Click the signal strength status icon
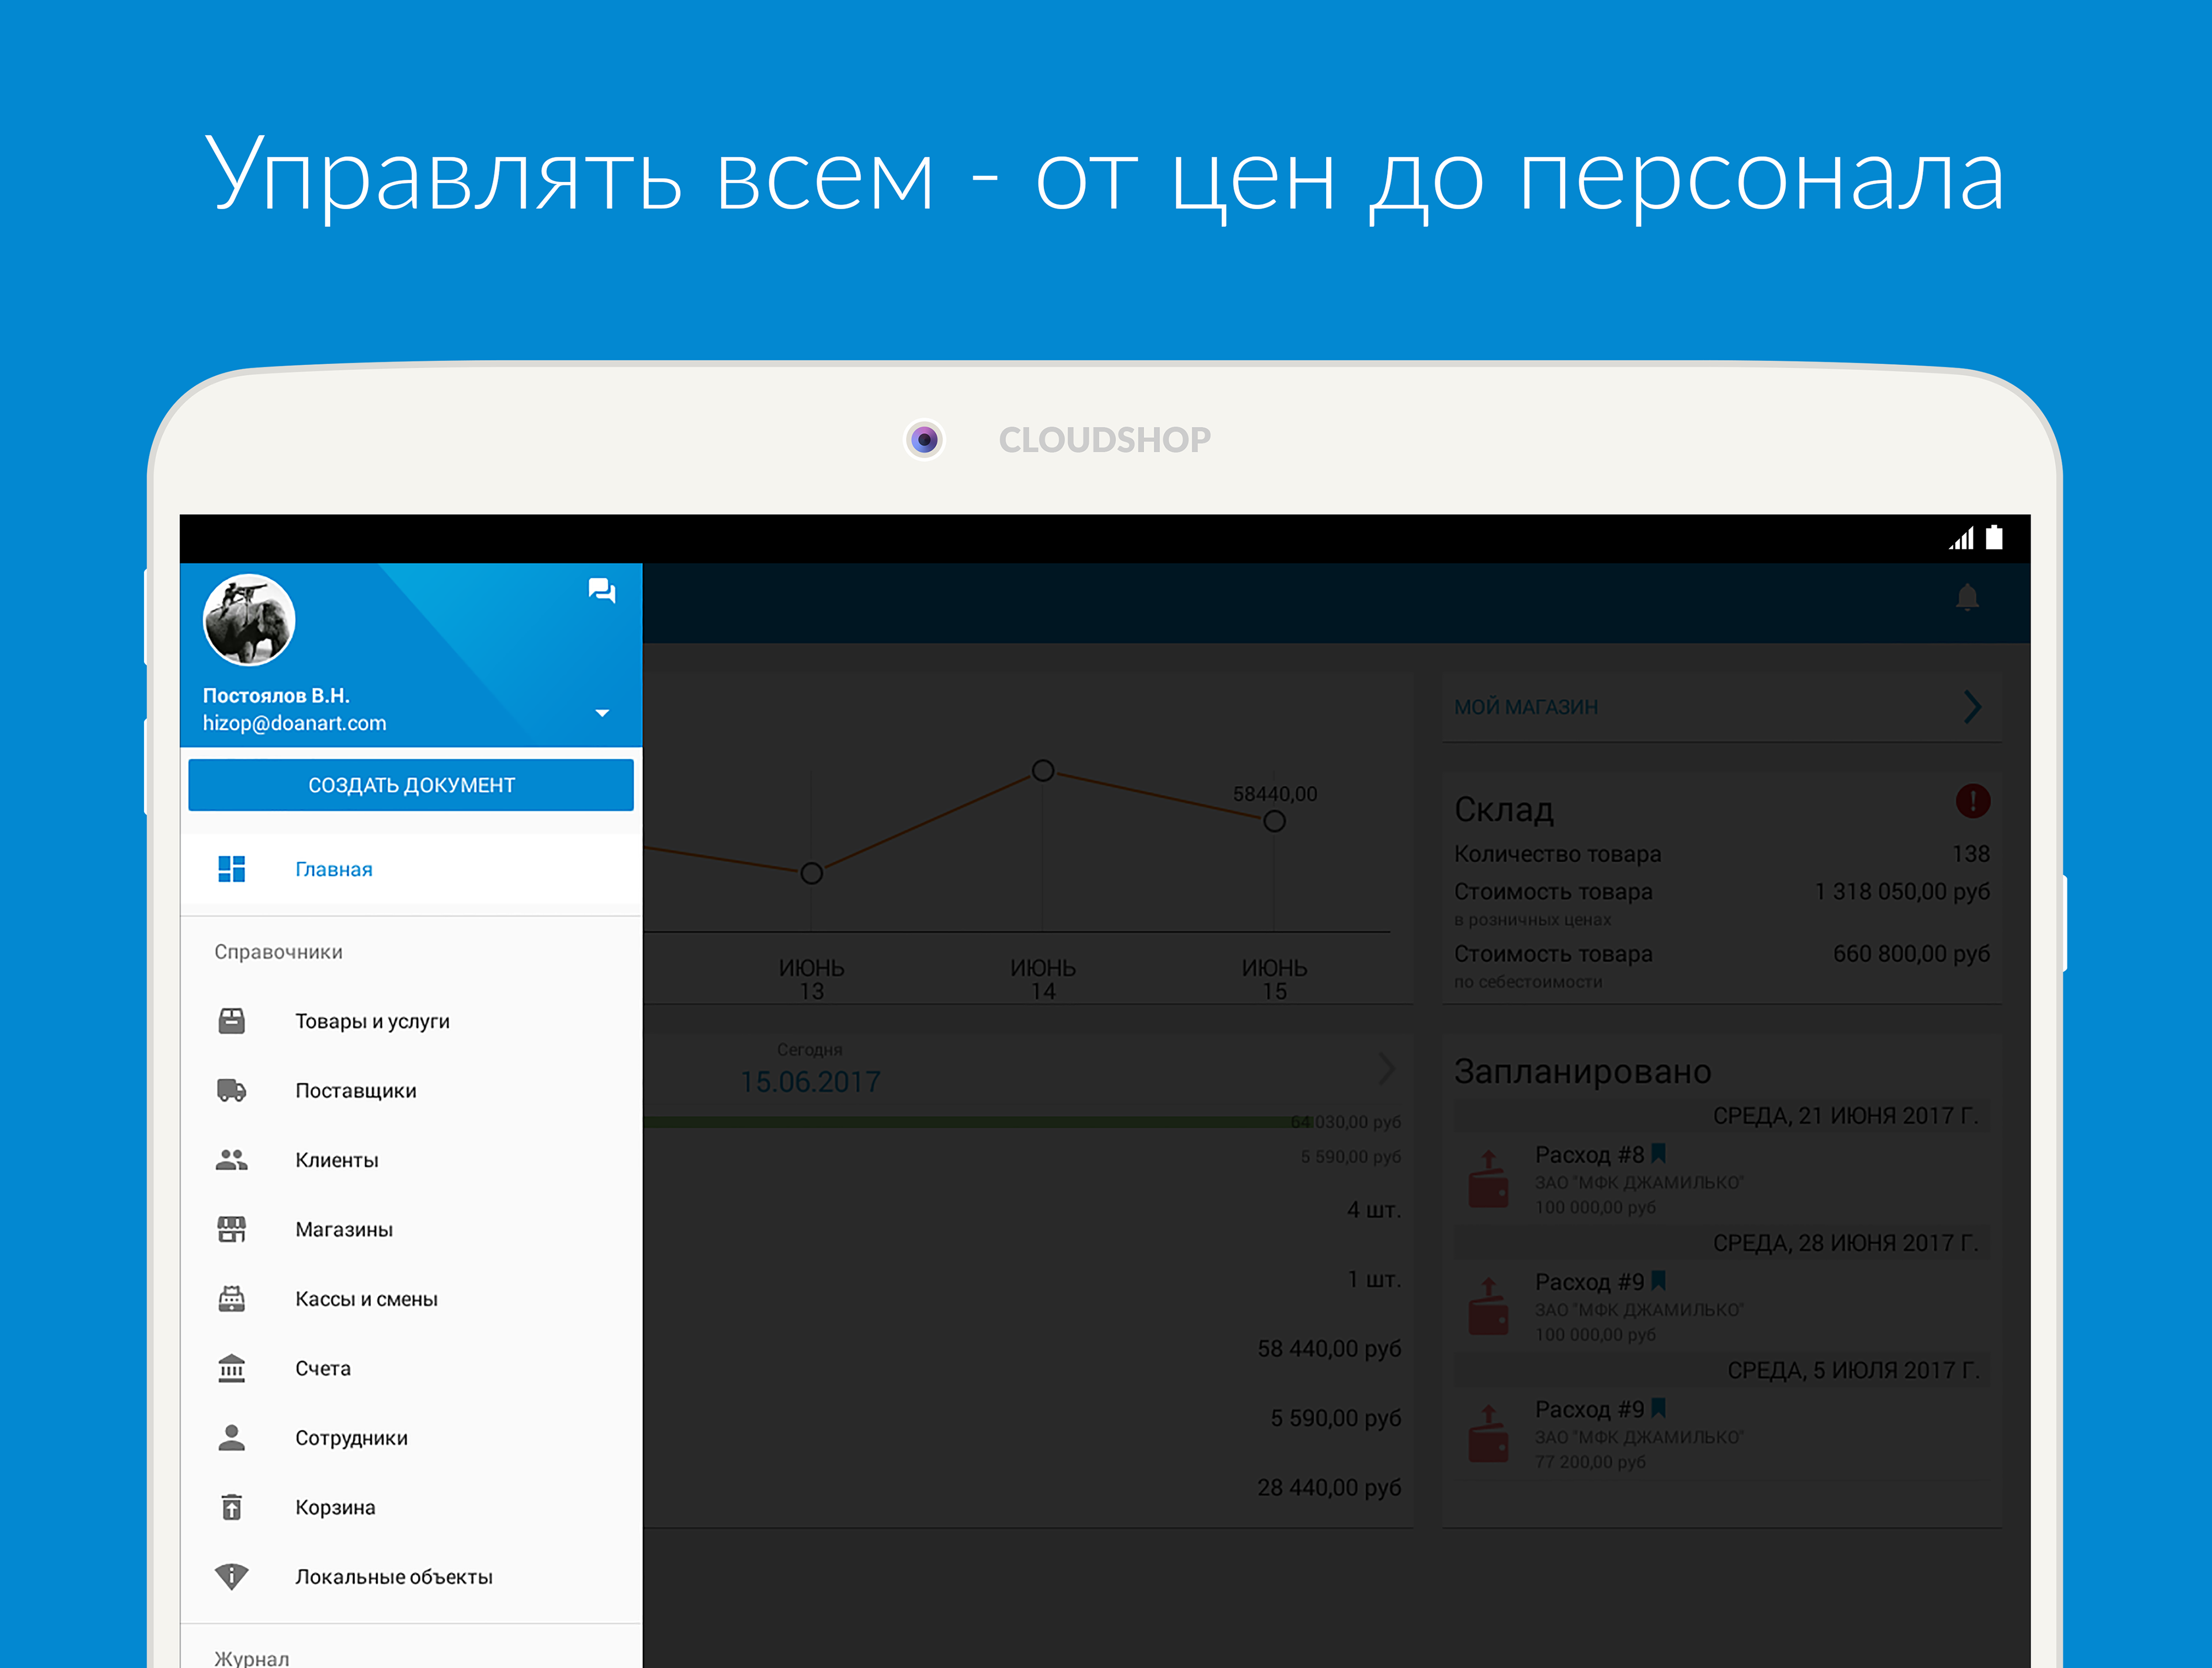Image resolution: width=2212 pixels, height=1668 pixels. point(1961,538)
